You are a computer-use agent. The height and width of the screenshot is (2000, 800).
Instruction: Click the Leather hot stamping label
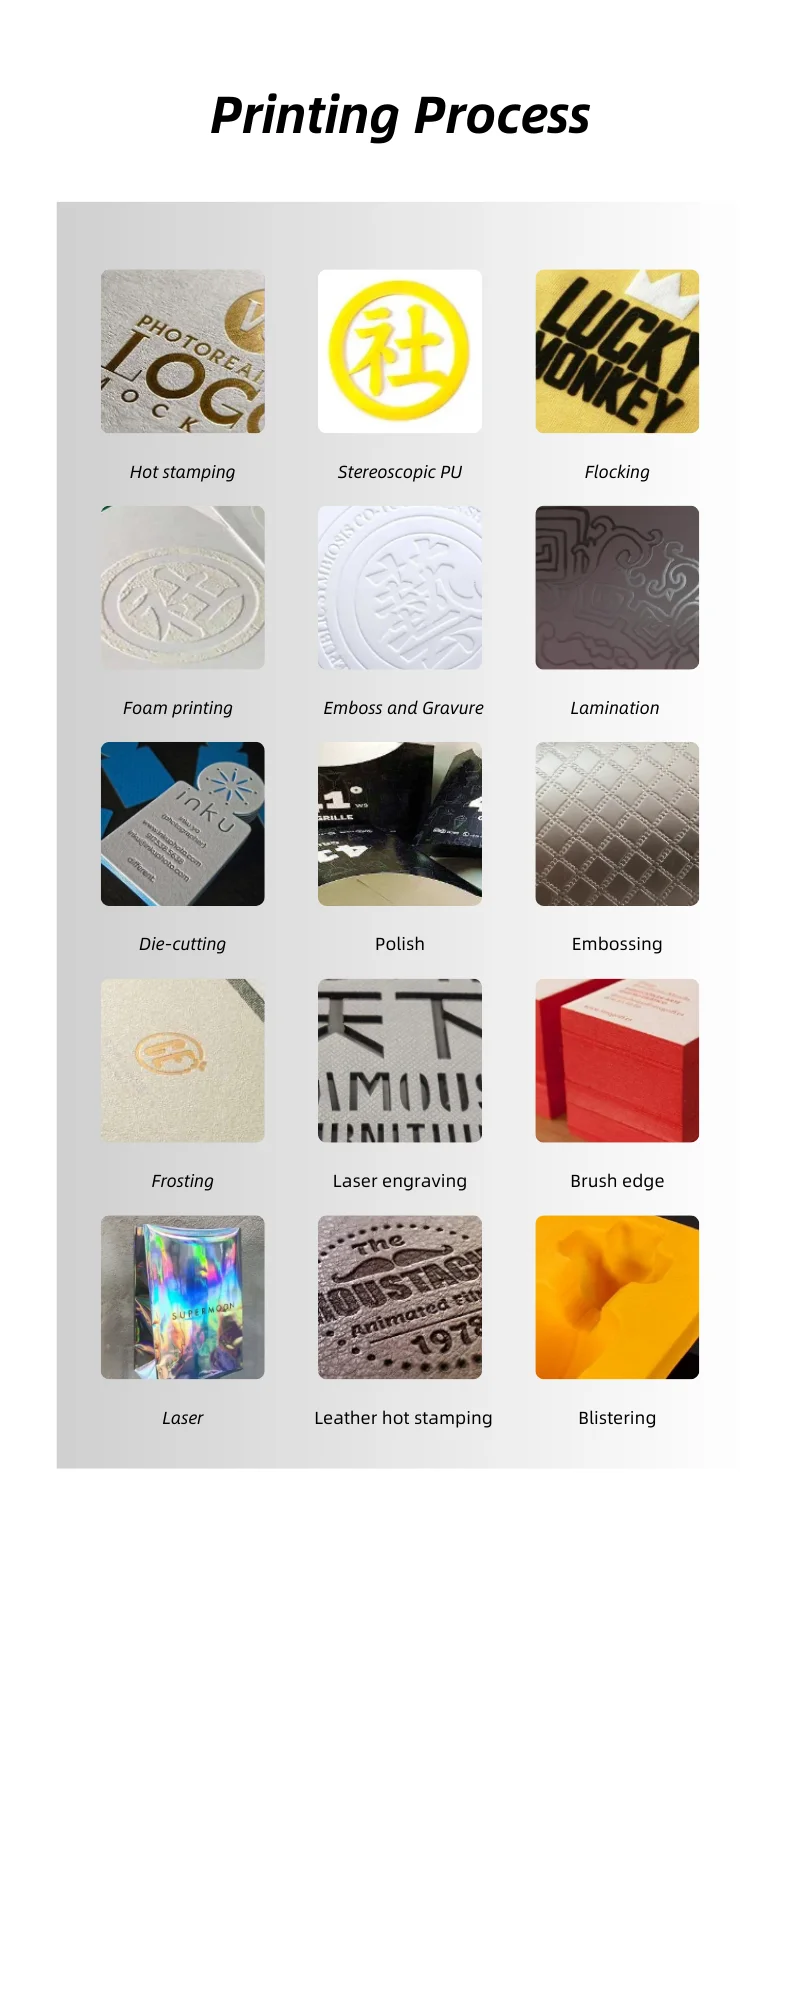(x=403, y=1418)
